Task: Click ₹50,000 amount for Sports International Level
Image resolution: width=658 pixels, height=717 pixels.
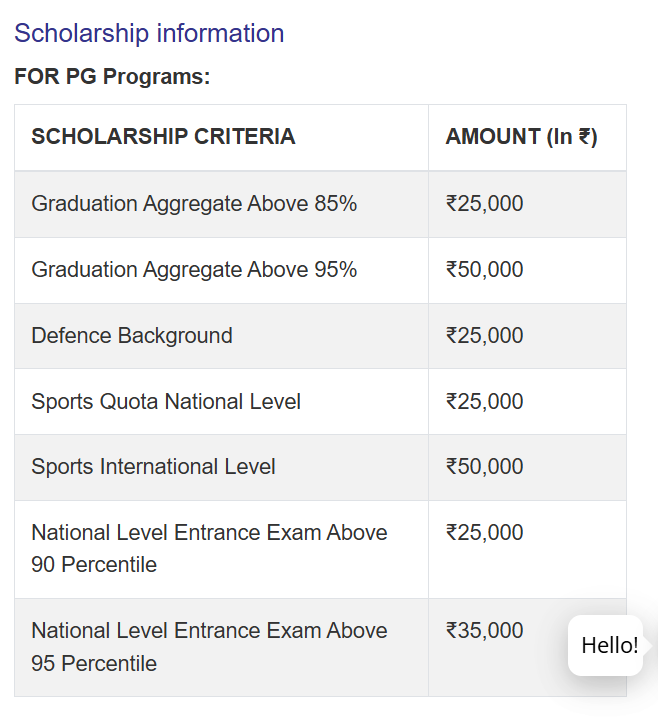Action: tap(485, 467)
